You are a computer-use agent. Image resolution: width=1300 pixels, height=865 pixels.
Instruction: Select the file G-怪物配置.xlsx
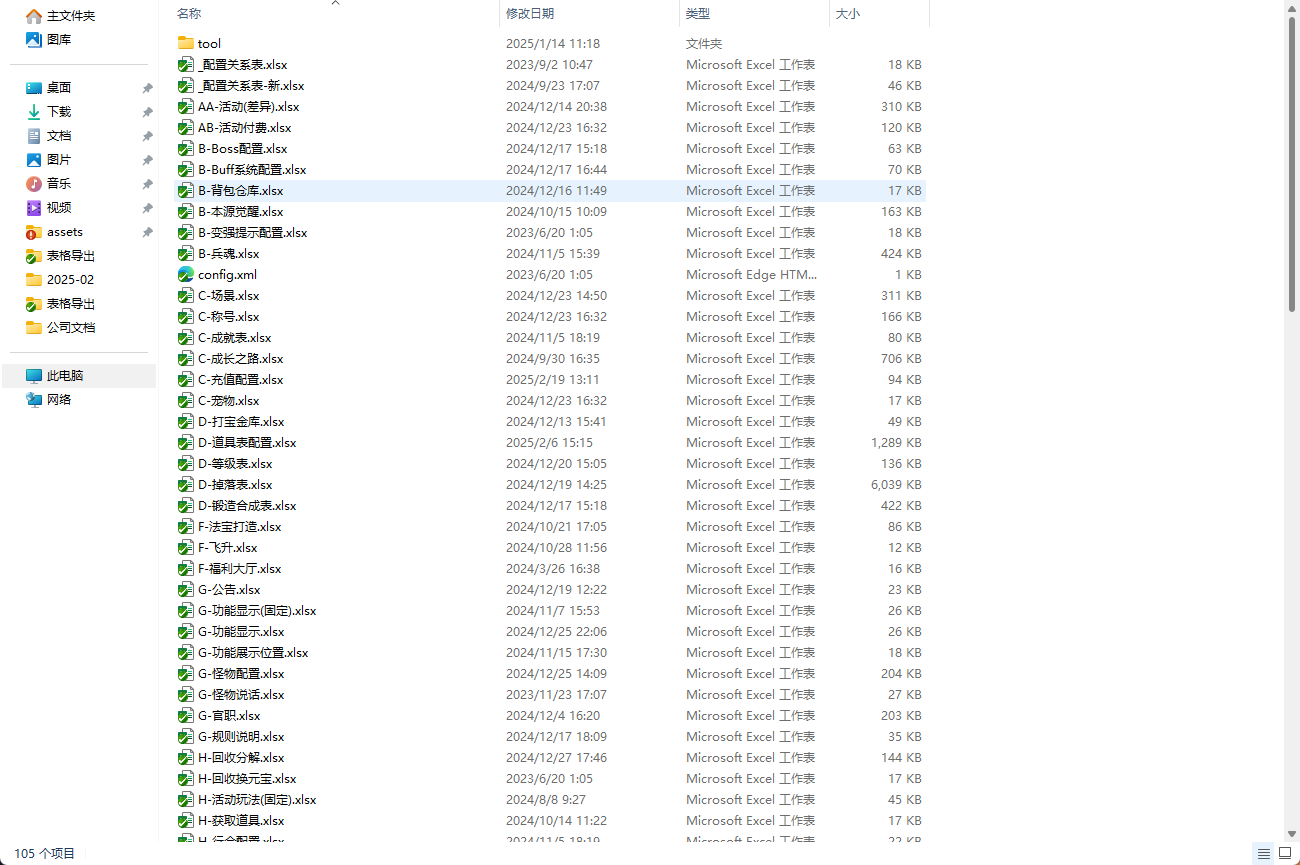coord(241,673)
